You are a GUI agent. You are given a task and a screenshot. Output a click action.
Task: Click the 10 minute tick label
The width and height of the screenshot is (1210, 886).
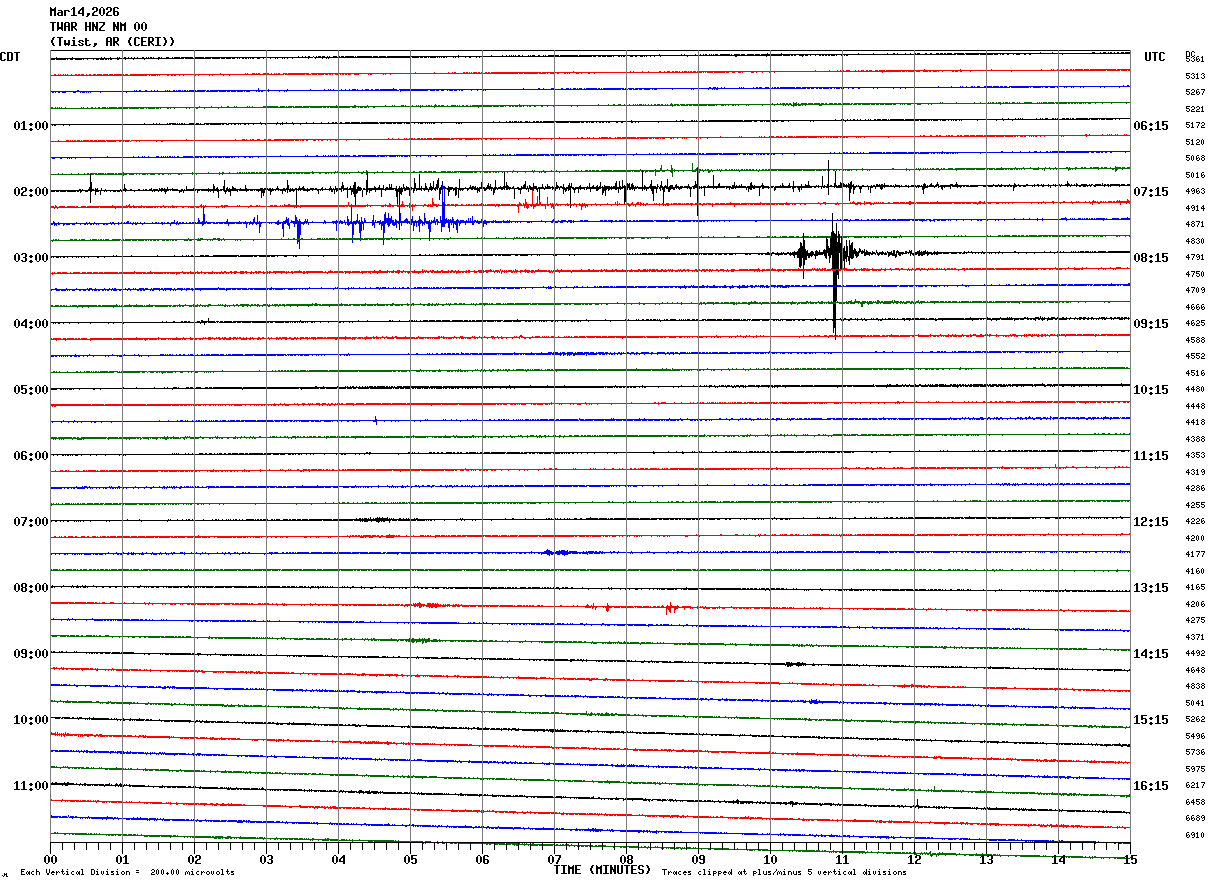click(x=770, y=860)
